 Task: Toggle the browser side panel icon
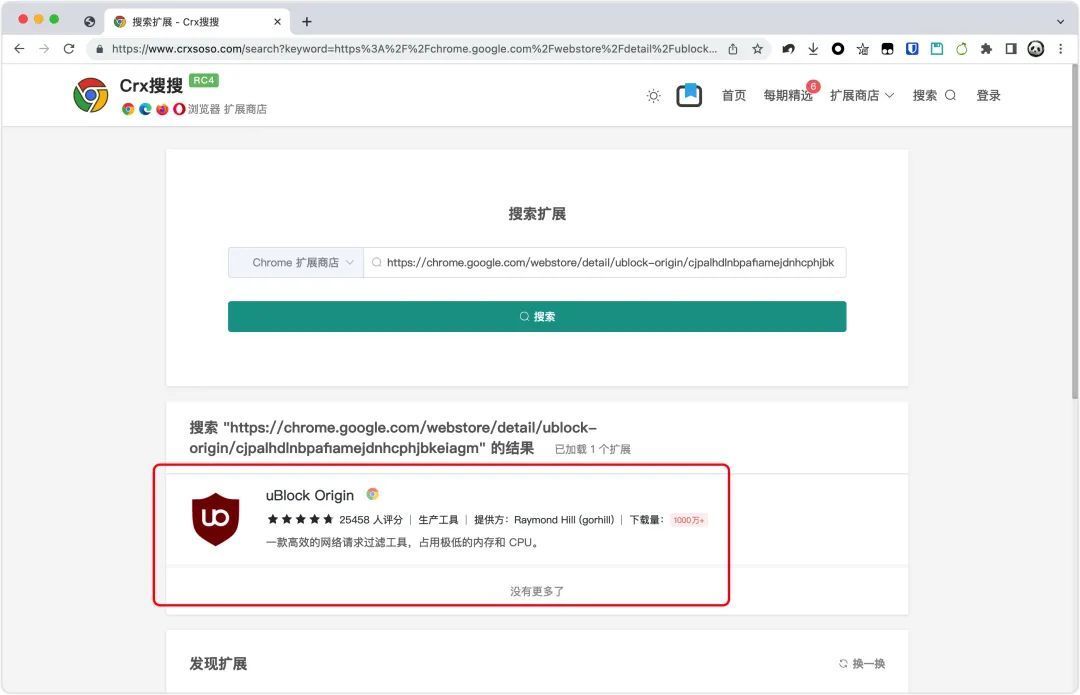[1011, 49]
